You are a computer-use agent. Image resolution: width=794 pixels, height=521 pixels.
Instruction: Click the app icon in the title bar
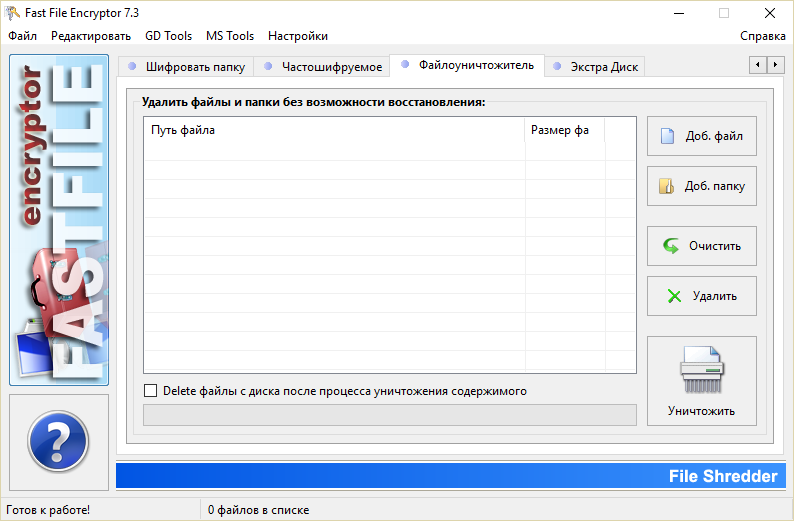pyautogui.click(x=12, y=13)
